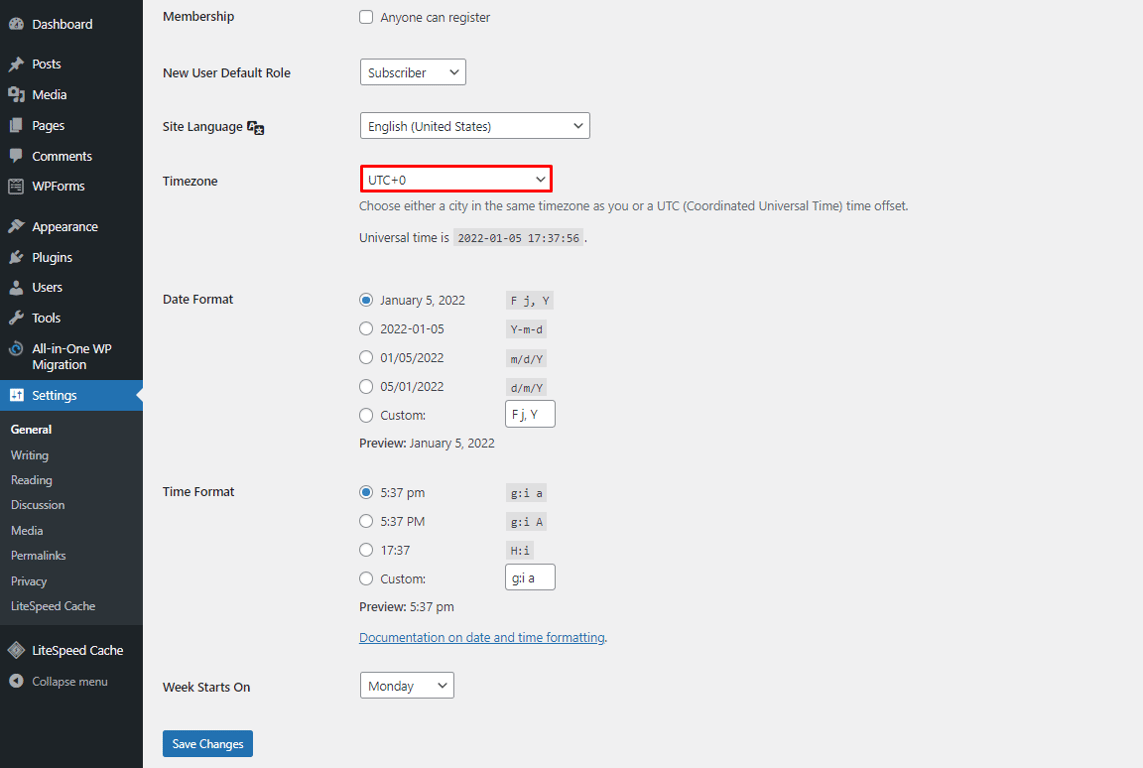
Task: Click the translation icon beside Site Language
Action: coord(255,128)
